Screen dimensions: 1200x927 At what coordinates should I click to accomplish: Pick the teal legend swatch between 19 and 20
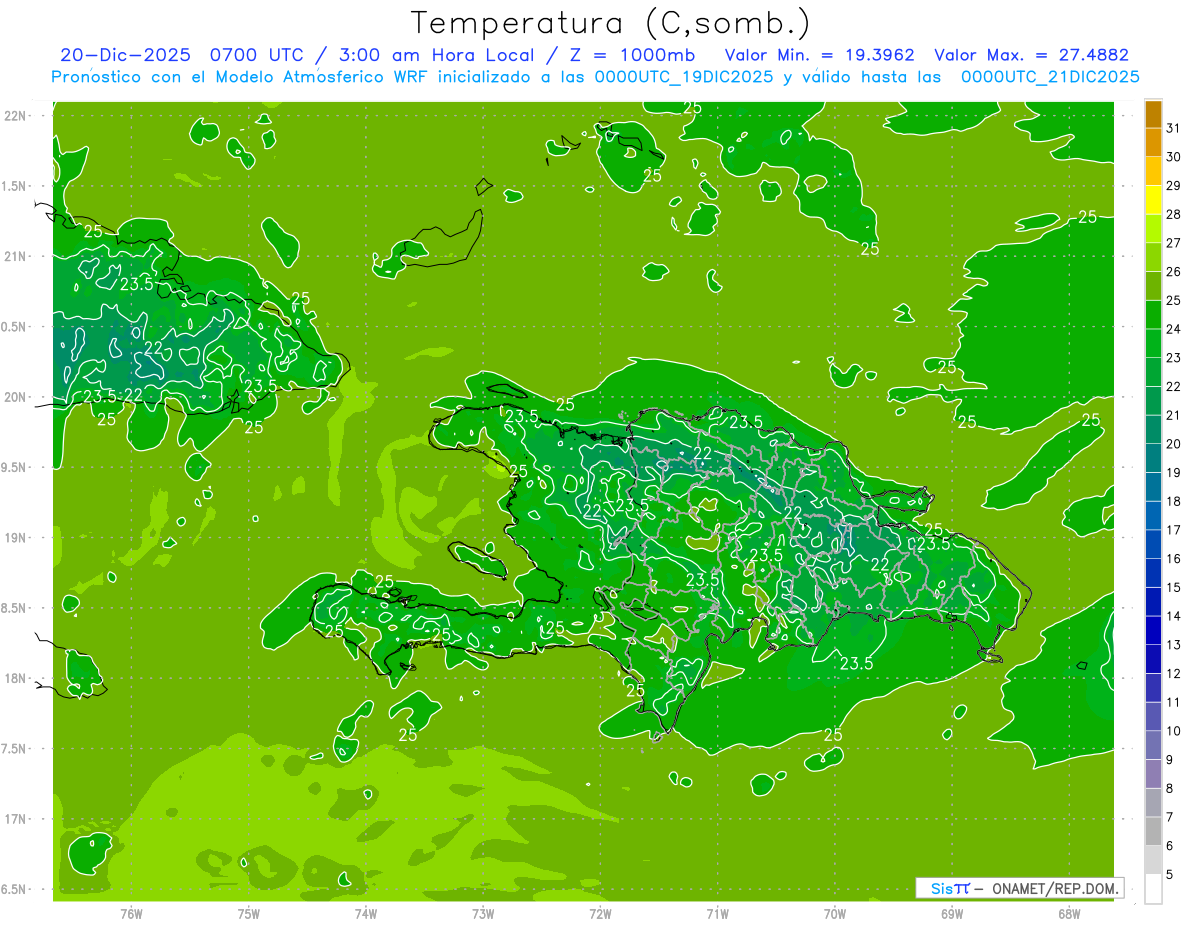(x=1153, y=459)
